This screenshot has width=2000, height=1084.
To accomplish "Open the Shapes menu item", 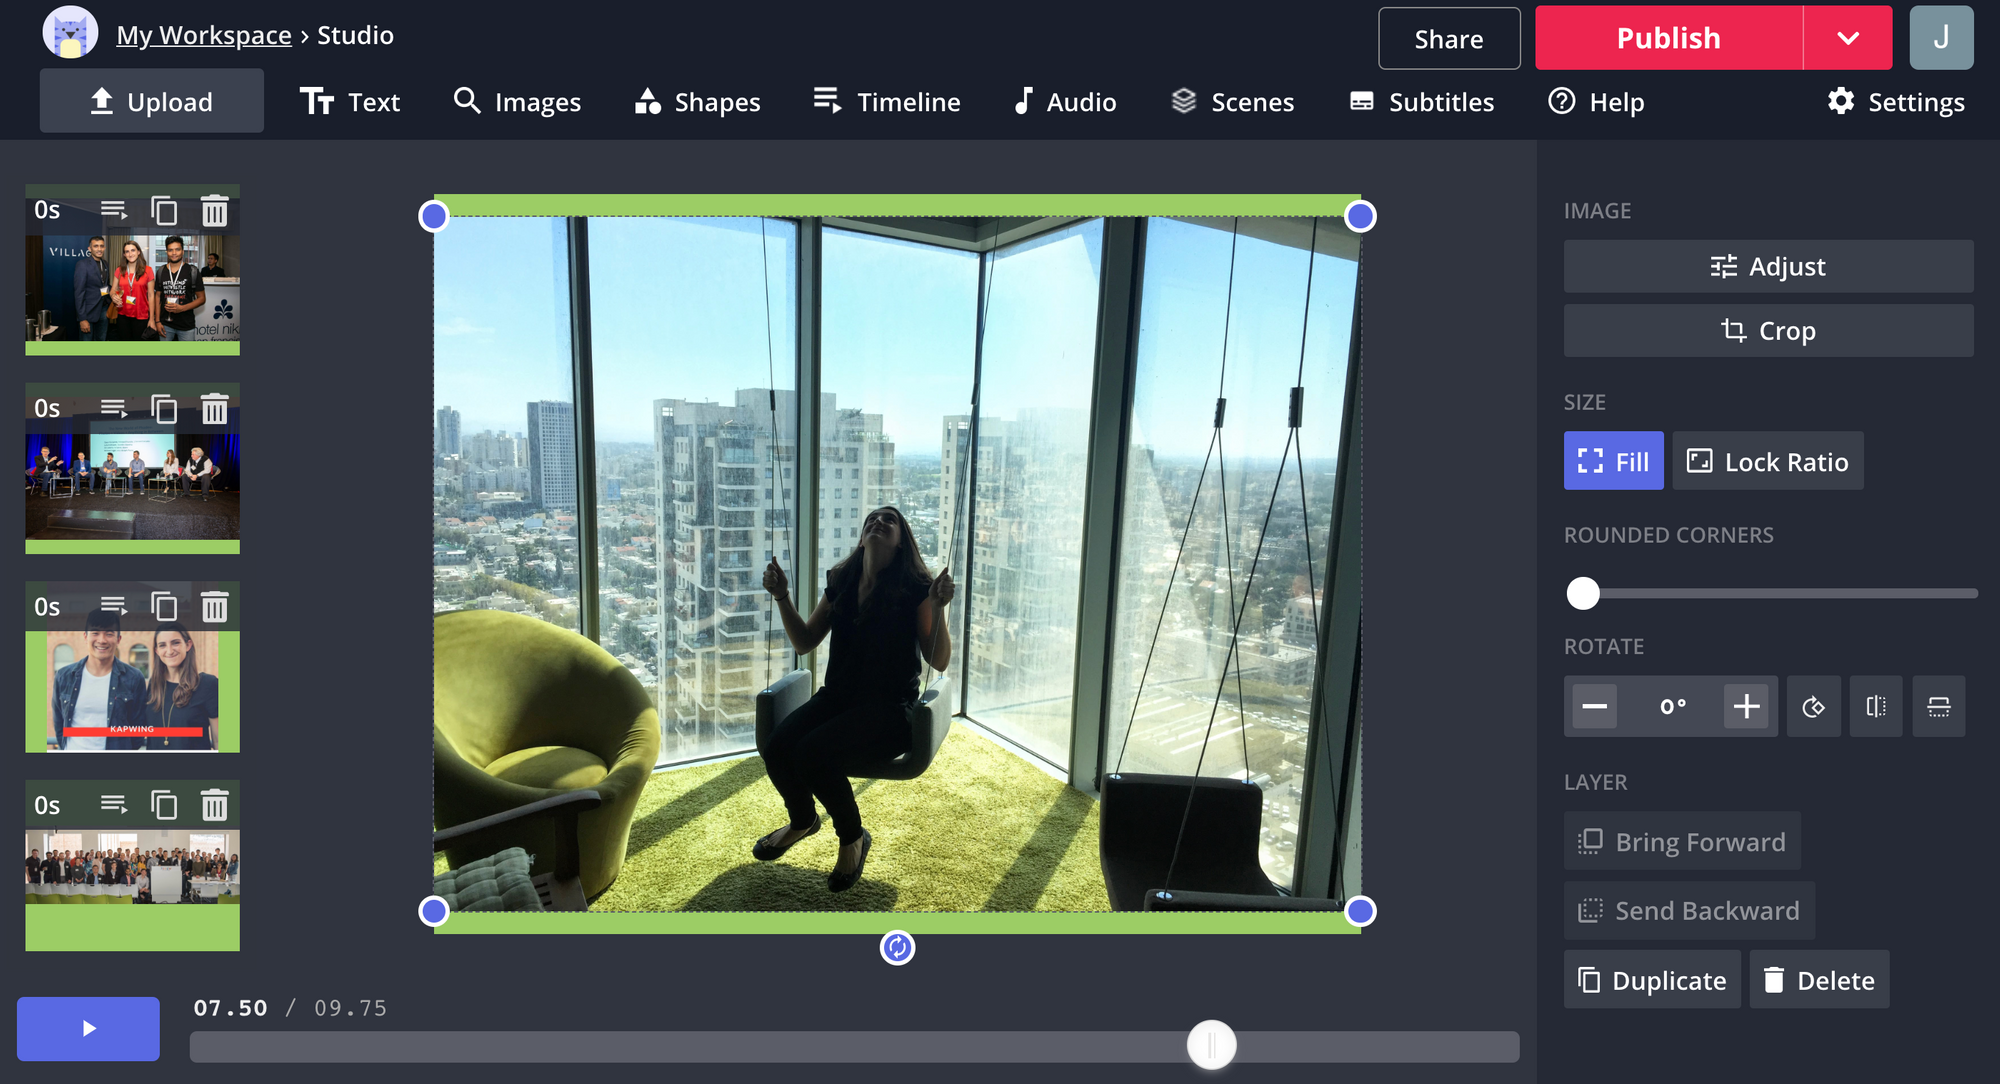I will click(x=698, y=102).
